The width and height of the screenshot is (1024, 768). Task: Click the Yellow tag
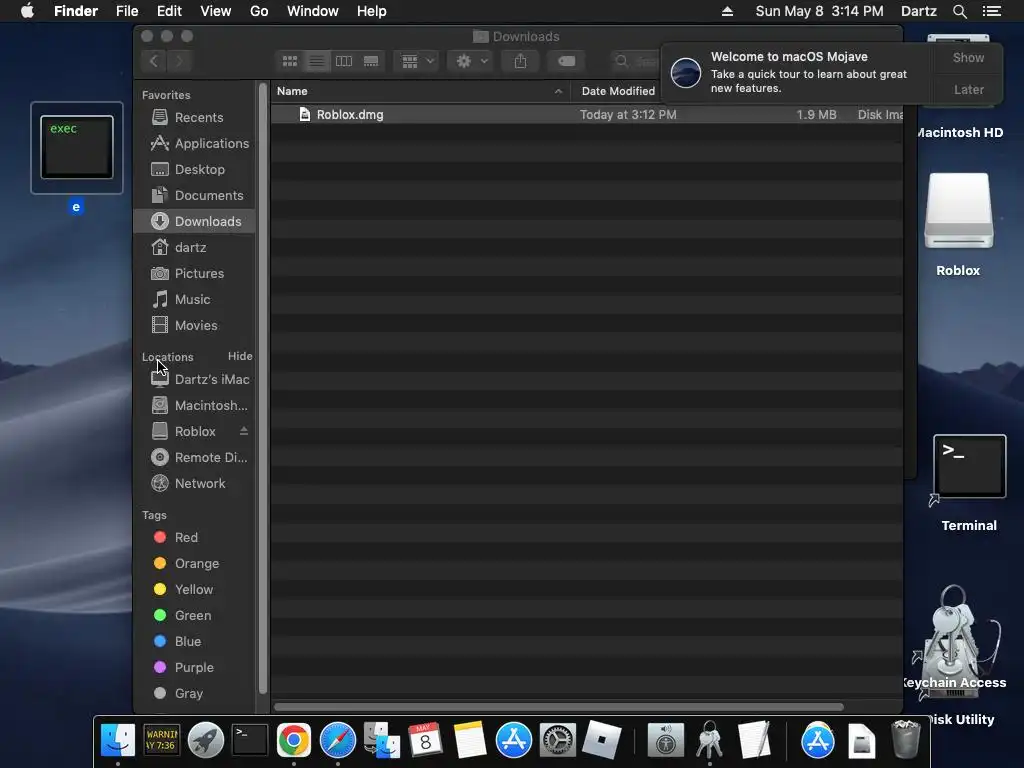tap(194, 590)
